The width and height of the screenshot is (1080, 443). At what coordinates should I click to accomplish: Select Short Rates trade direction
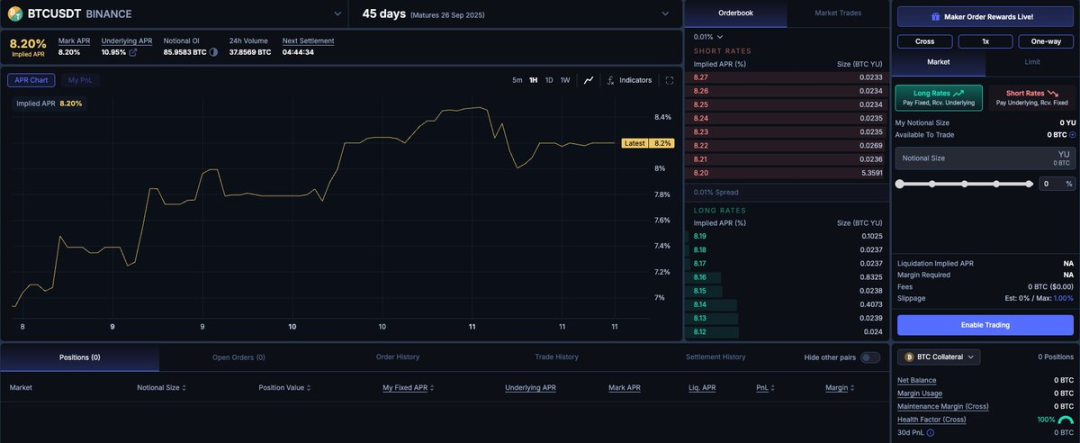click(x=1031, y=97)
